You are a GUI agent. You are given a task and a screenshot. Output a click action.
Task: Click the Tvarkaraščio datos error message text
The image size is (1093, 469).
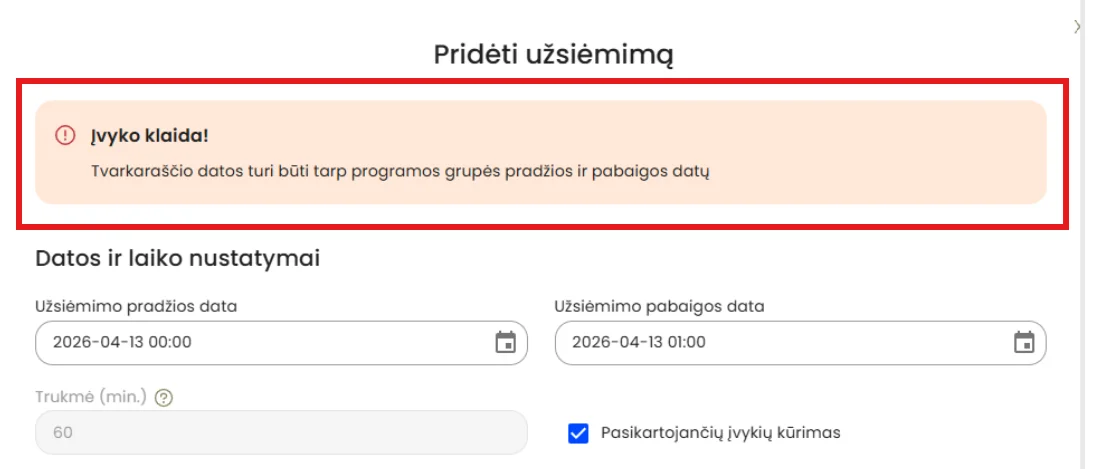click(400, 171)
